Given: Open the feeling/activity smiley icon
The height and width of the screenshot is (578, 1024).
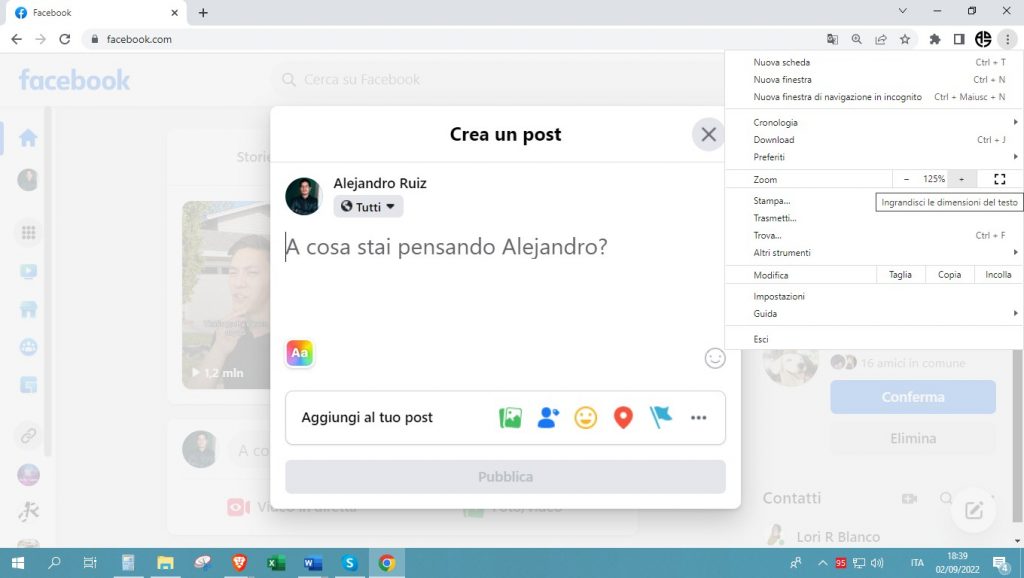Looking at the screenshot, I should tap(585, 417).
